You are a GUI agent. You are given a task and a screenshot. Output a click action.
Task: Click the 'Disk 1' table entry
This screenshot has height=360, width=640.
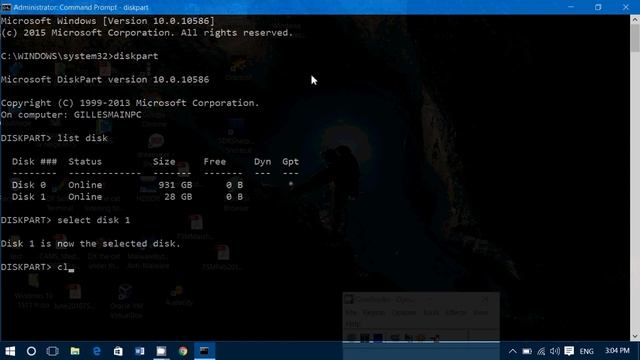[x=29, y=197]
